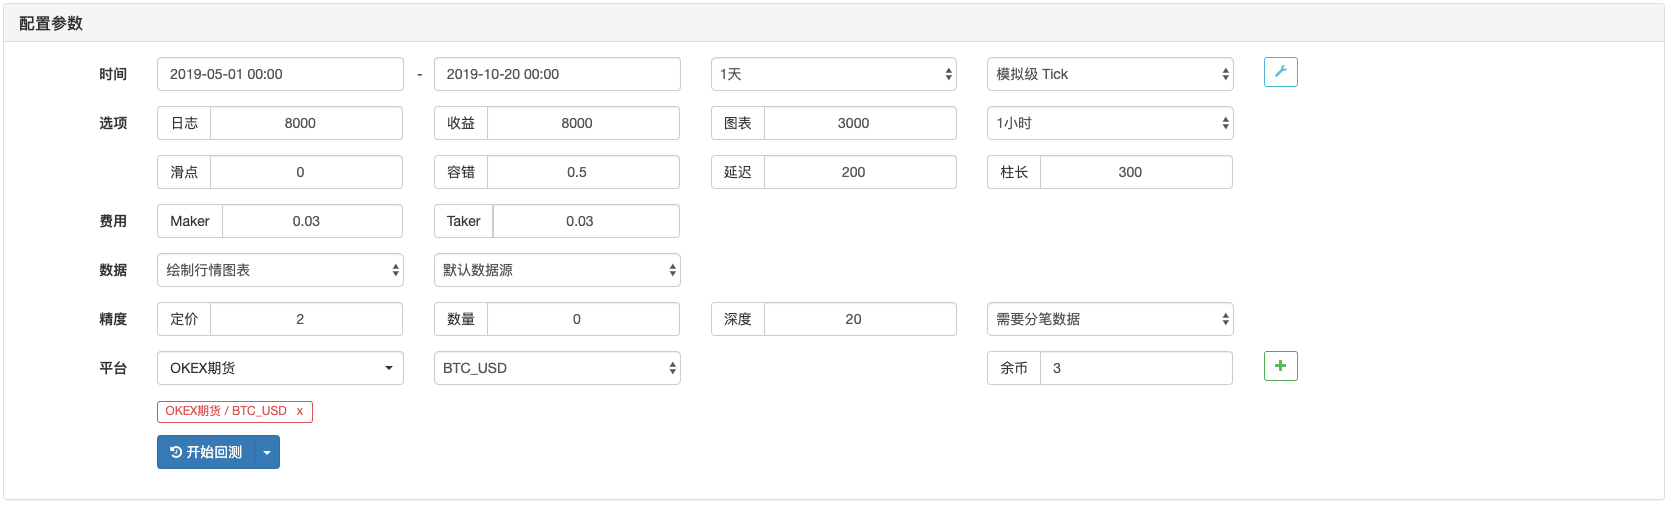Click the green plus add-platform icon
1670x510 pixels.
[1280, 366]
